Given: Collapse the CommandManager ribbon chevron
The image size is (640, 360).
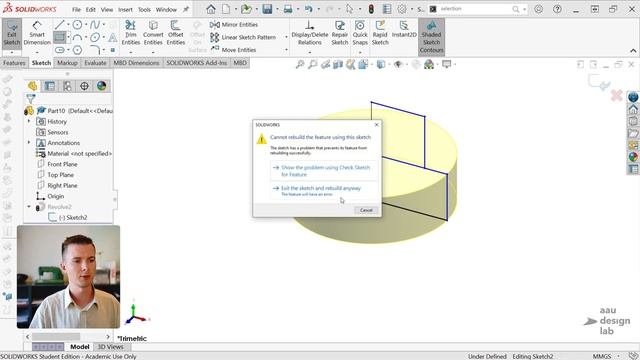Looking at the screenshot, I should click(x=633, y=51).
